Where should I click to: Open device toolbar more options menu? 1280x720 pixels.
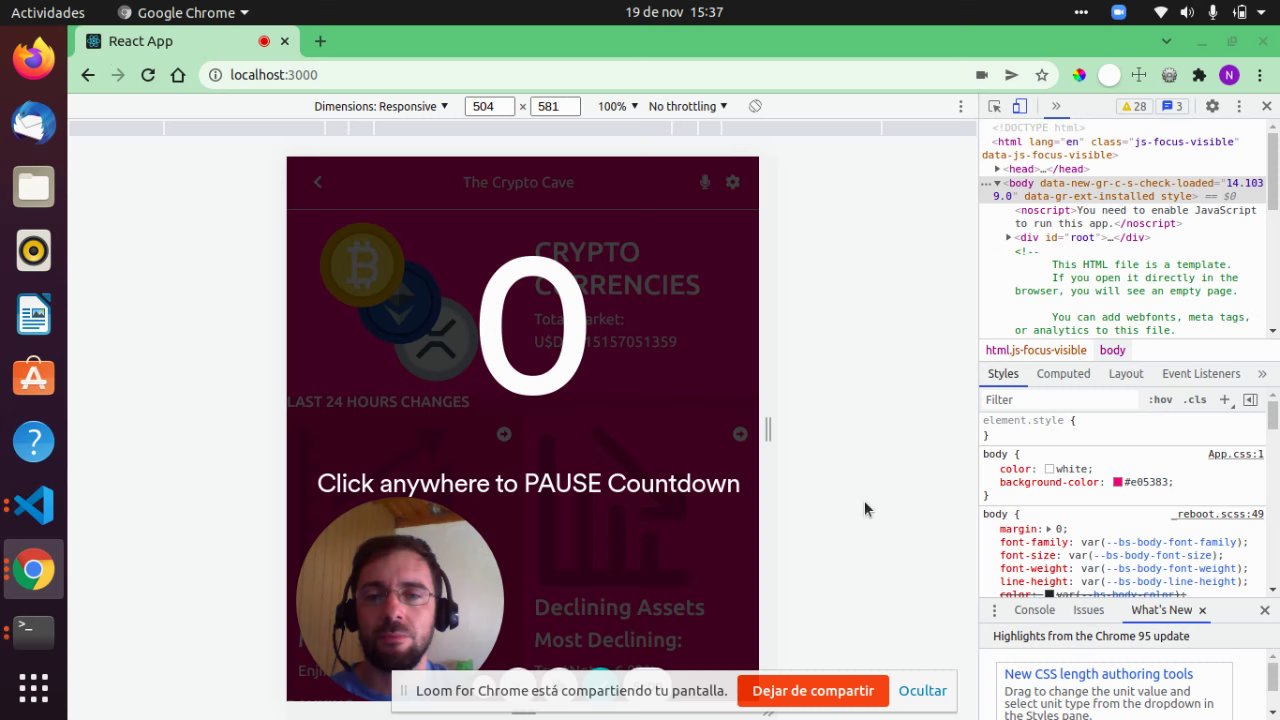point(961,106)
